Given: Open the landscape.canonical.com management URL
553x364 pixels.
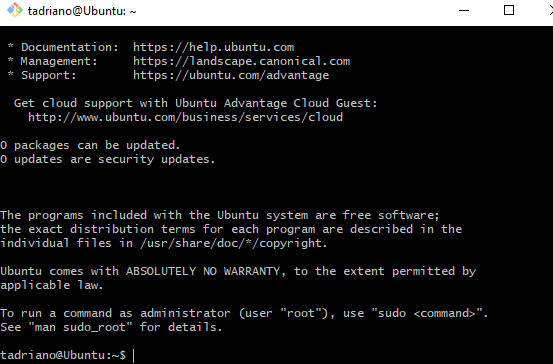Looking at the screenshot, I should pyautogui.click(x=242, y=61).
